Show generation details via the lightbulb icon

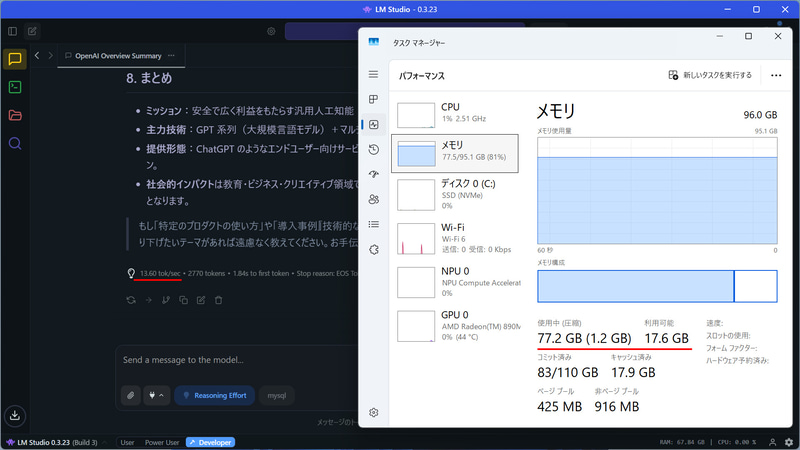(x=131, y=273)
